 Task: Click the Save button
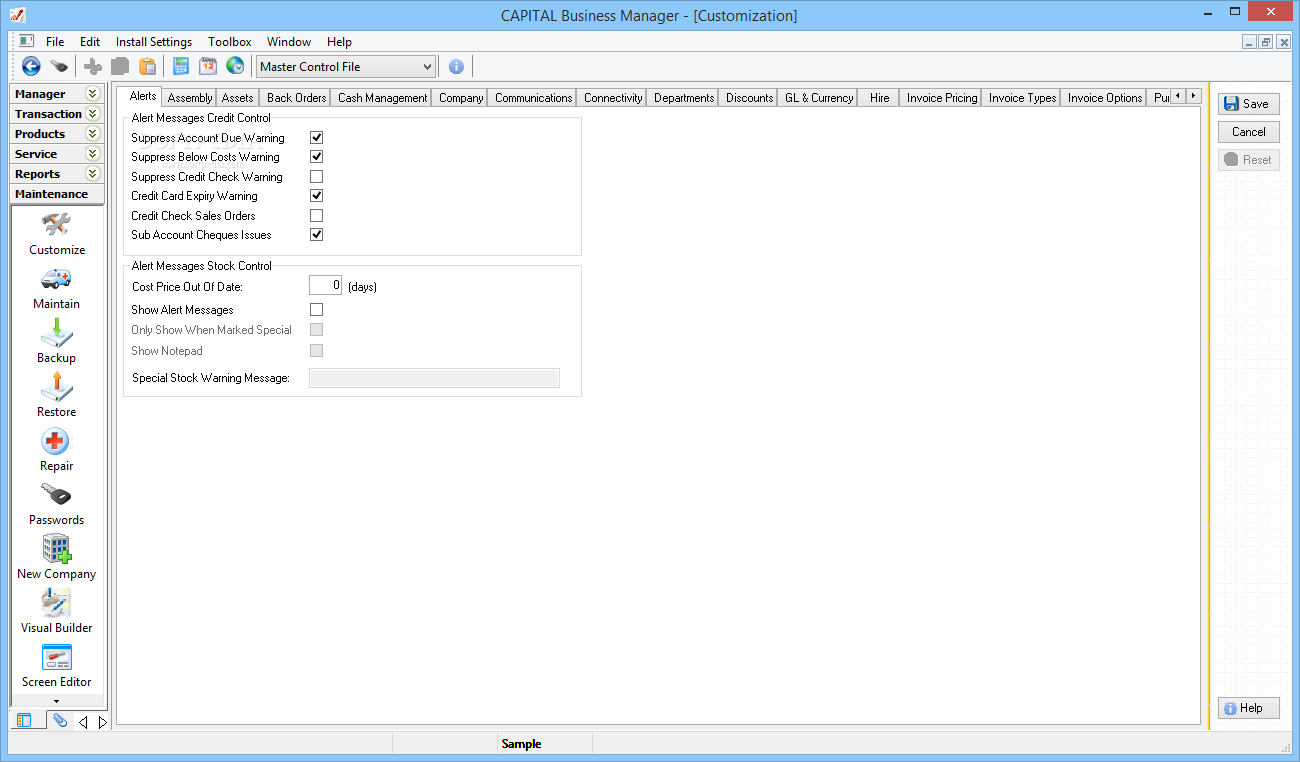(x=1249, y=104)
